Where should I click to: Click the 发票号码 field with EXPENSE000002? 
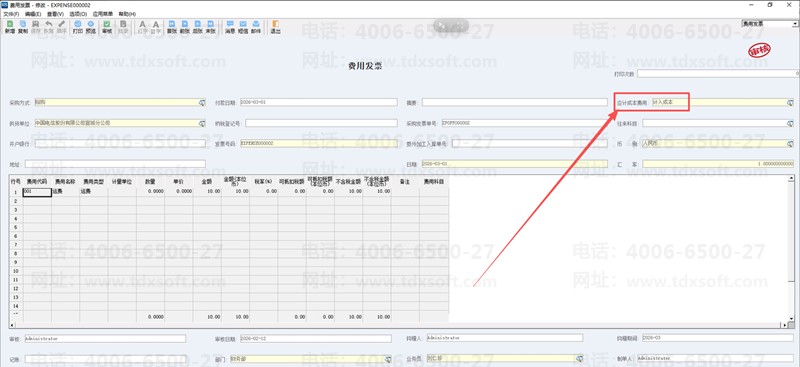(x=318, y=143)
